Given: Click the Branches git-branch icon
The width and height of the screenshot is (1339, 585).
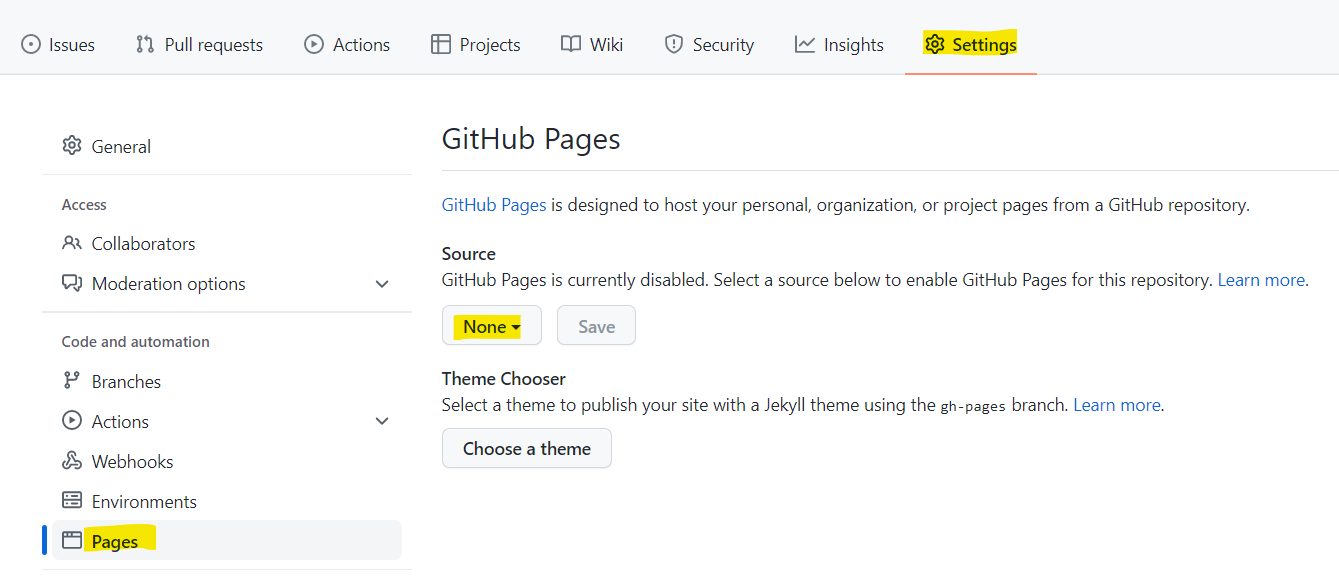Looking at the screenshot, I should click(71, 381).
